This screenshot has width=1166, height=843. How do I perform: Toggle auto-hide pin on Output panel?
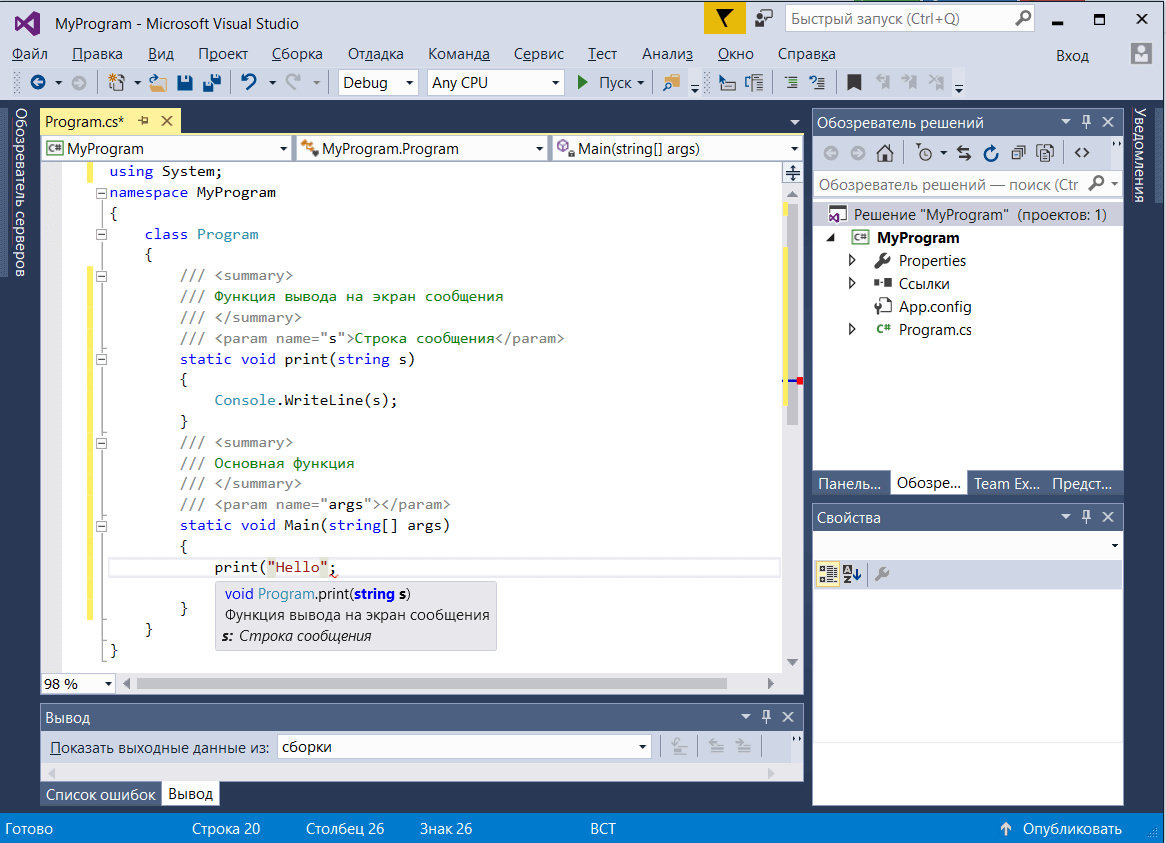click(x=766, y=717)
